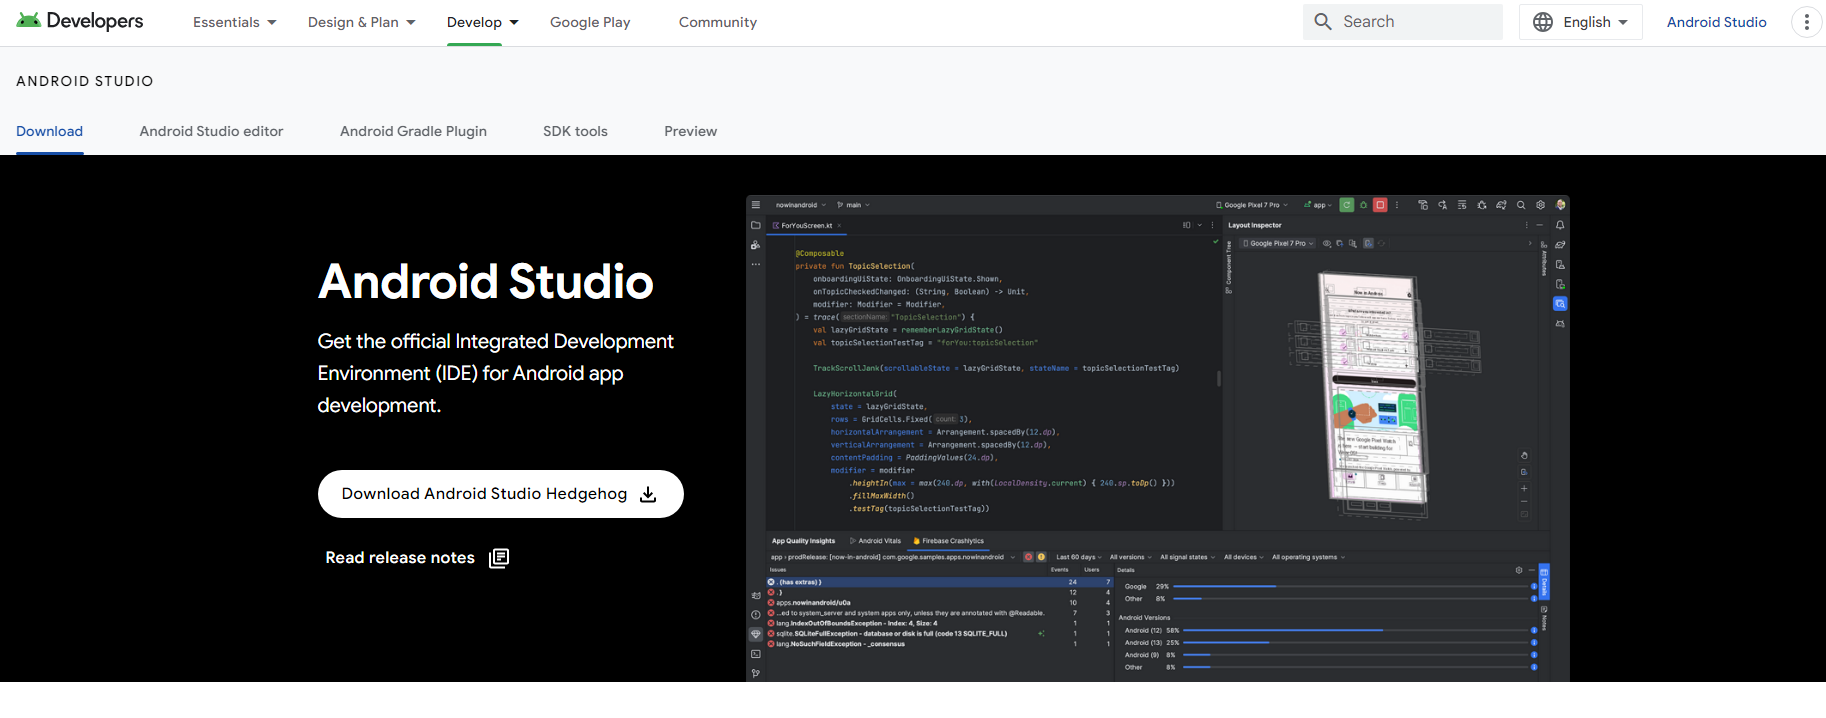Viewport: 1826px width, 718px height.
Task: Expand the Design & Plan dropdown
Action: (x=361, y=22)
